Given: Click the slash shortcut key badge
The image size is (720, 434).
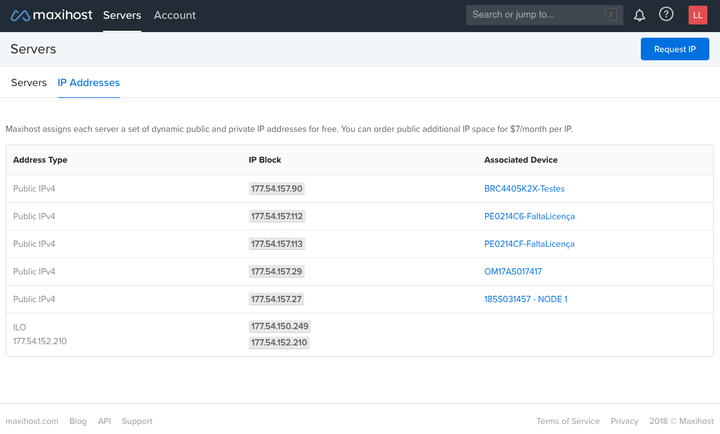Looking at the screenshot, I should [x=610, y=15].
